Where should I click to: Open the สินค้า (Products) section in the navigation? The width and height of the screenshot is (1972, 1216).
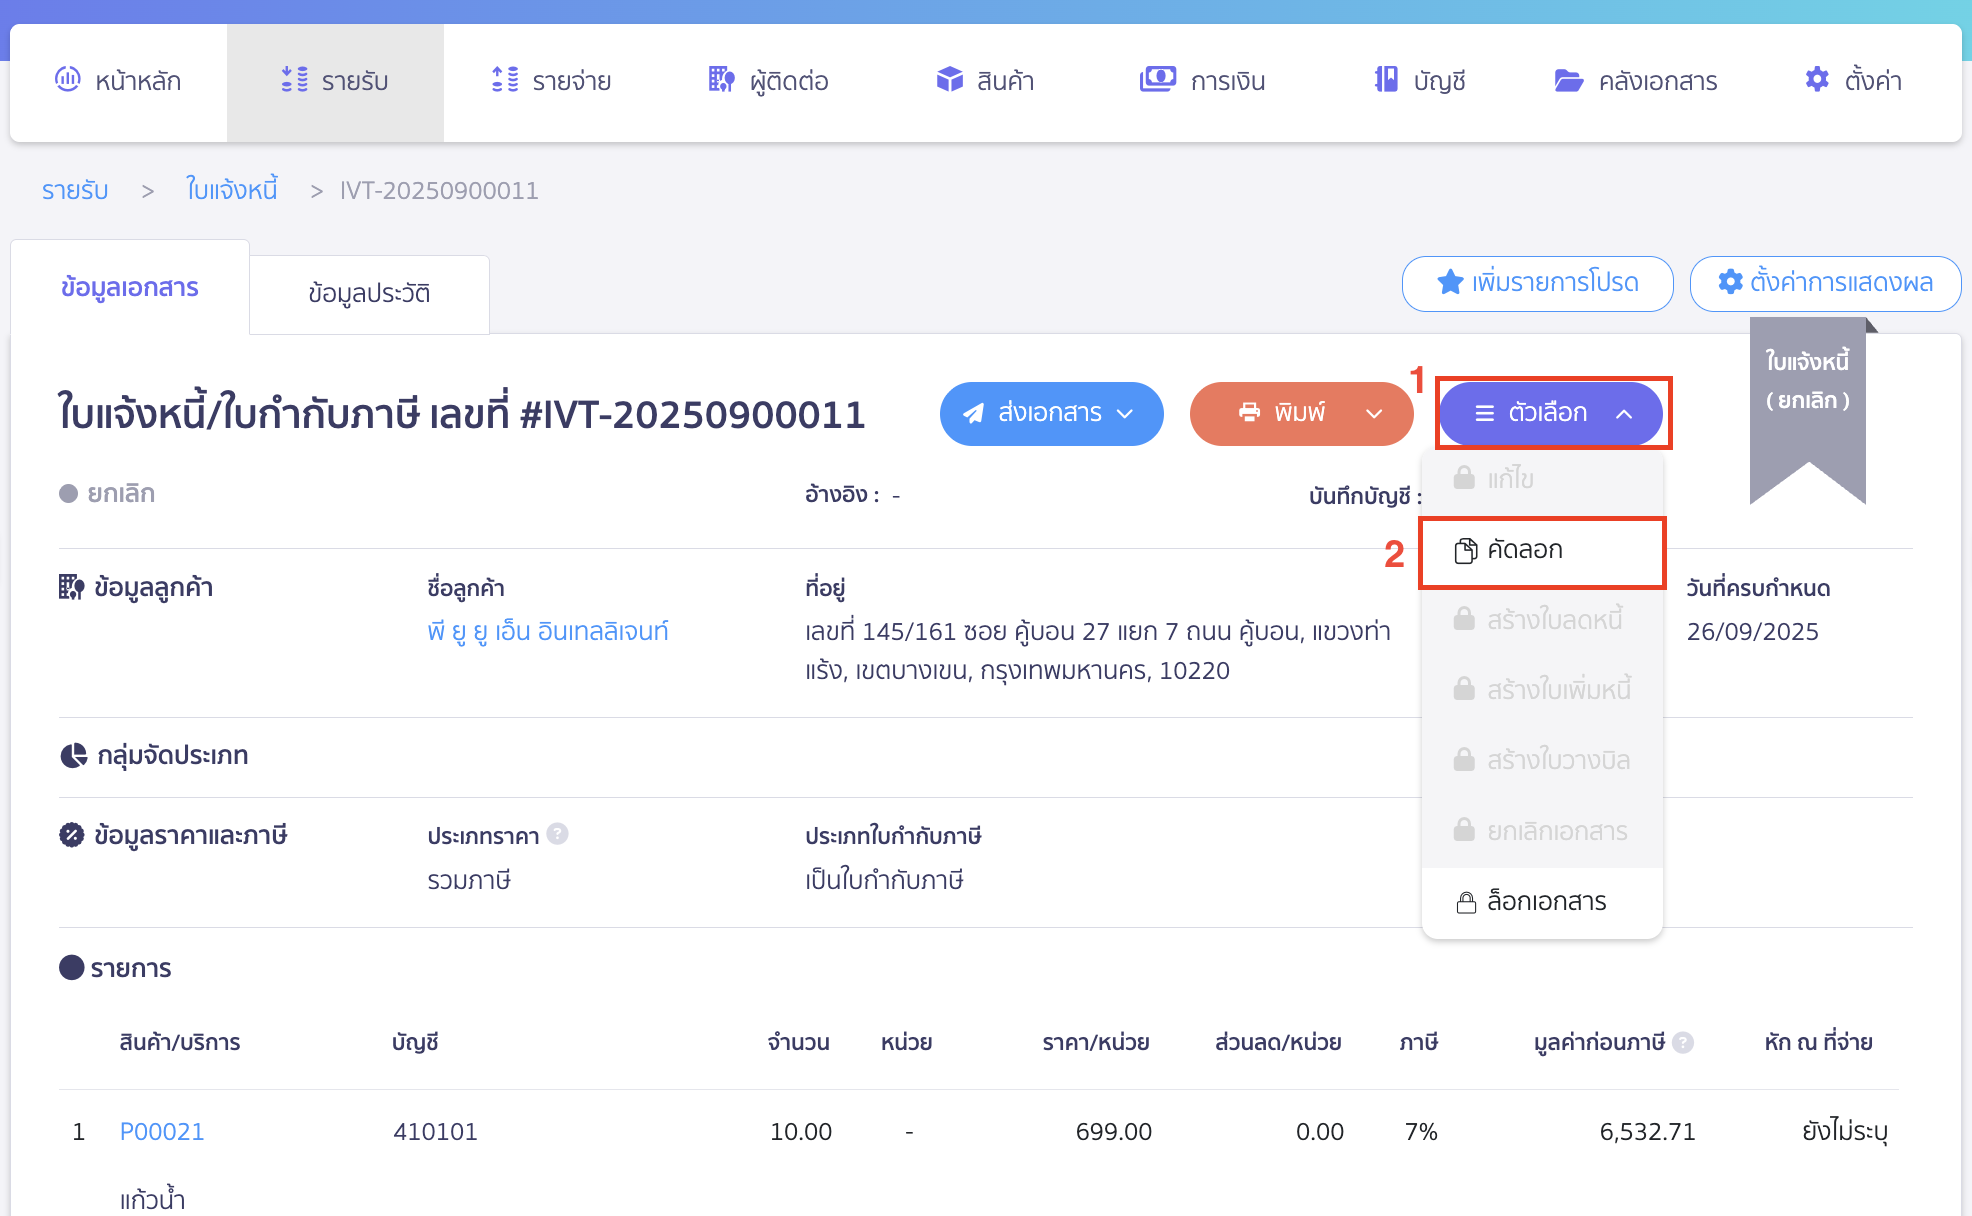987,81
